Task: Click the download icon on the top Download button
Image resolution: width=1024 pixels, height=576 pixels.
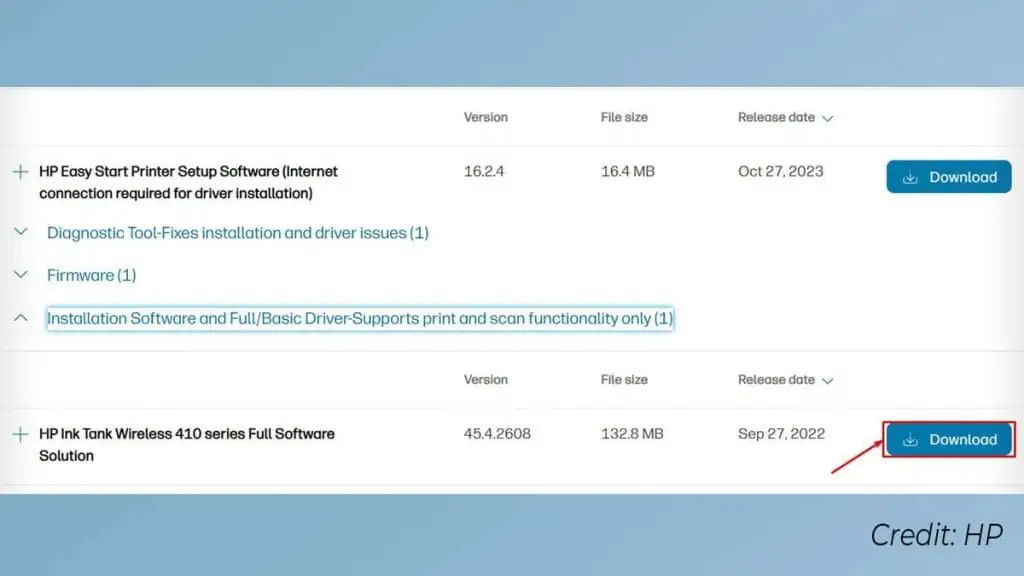Action: (x=911, y=176)
